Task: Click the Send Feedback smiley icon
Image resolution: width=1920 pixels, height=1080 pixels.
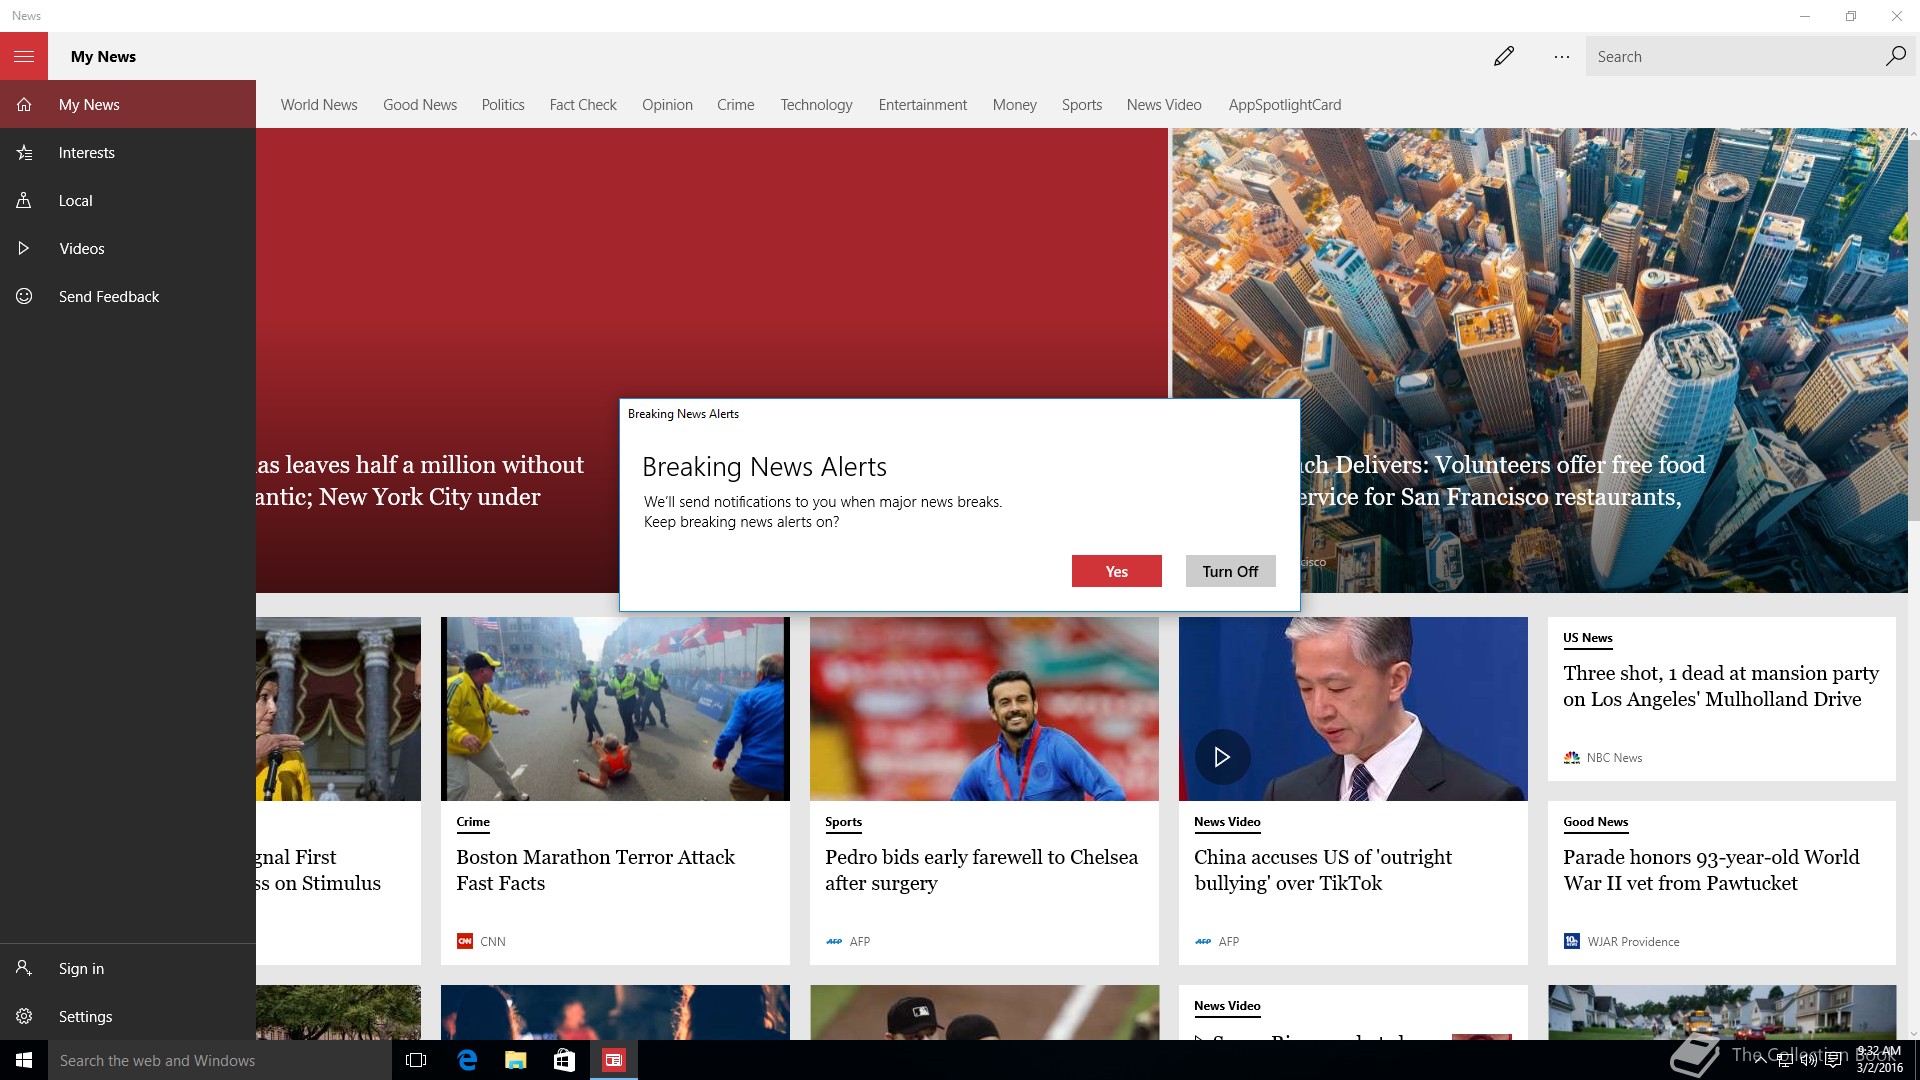Action: pos(24,296)
